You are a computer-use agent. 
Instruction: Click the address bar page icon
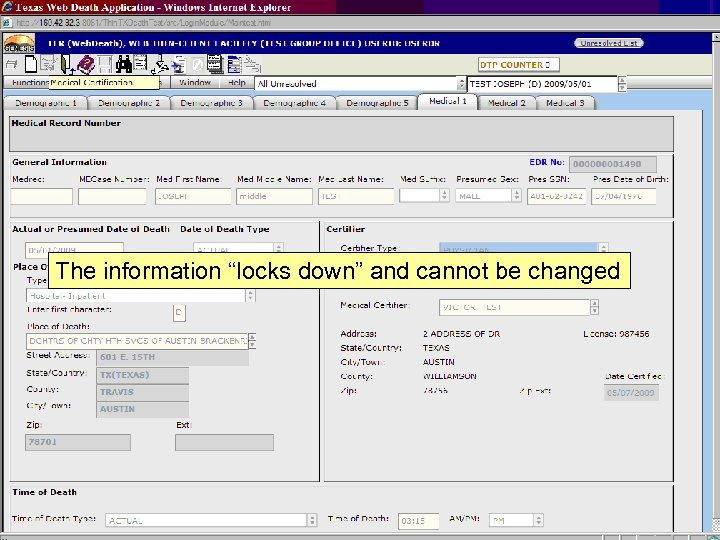pos(6,22)
